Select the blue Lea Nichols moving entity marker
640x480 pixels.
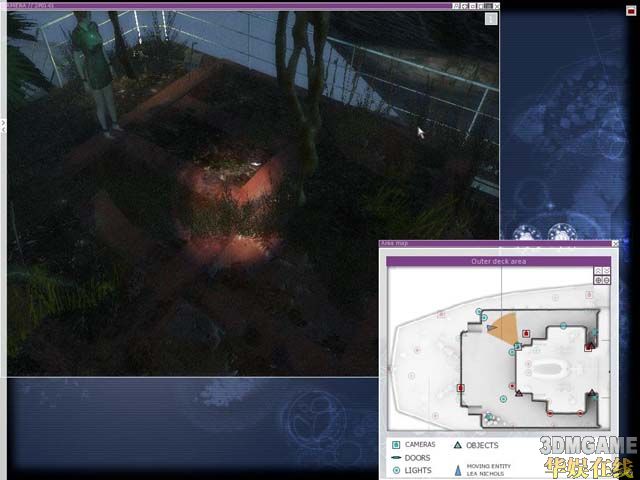pos(491,327)
